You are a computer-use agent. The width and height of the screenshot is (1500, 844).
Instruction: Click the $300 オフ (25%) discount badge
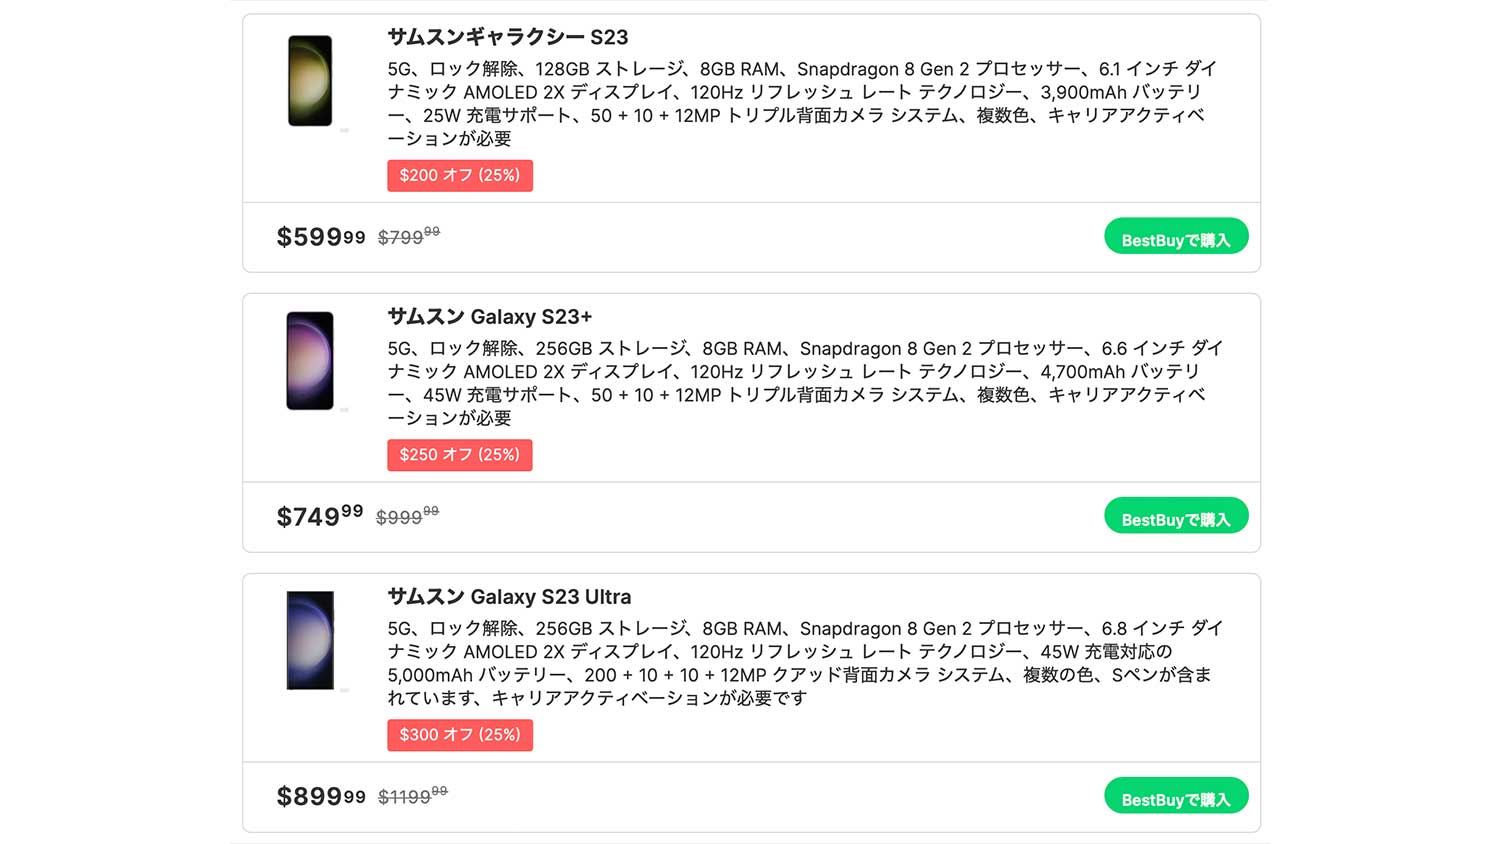(x=460, y=735)
